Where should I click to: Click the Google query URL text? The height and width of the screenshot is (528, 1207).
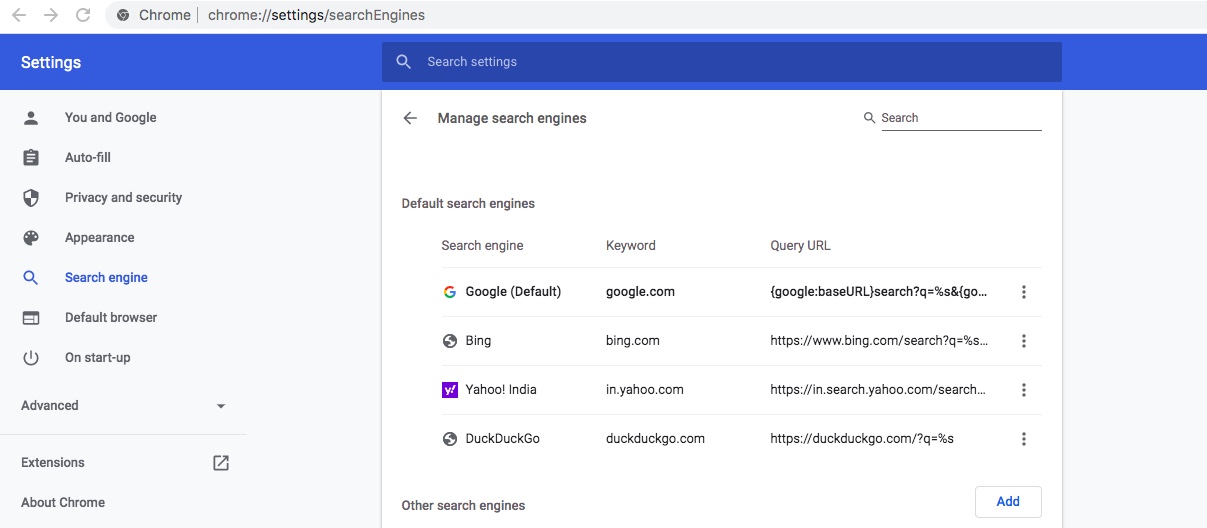click(x=879, y=292)
